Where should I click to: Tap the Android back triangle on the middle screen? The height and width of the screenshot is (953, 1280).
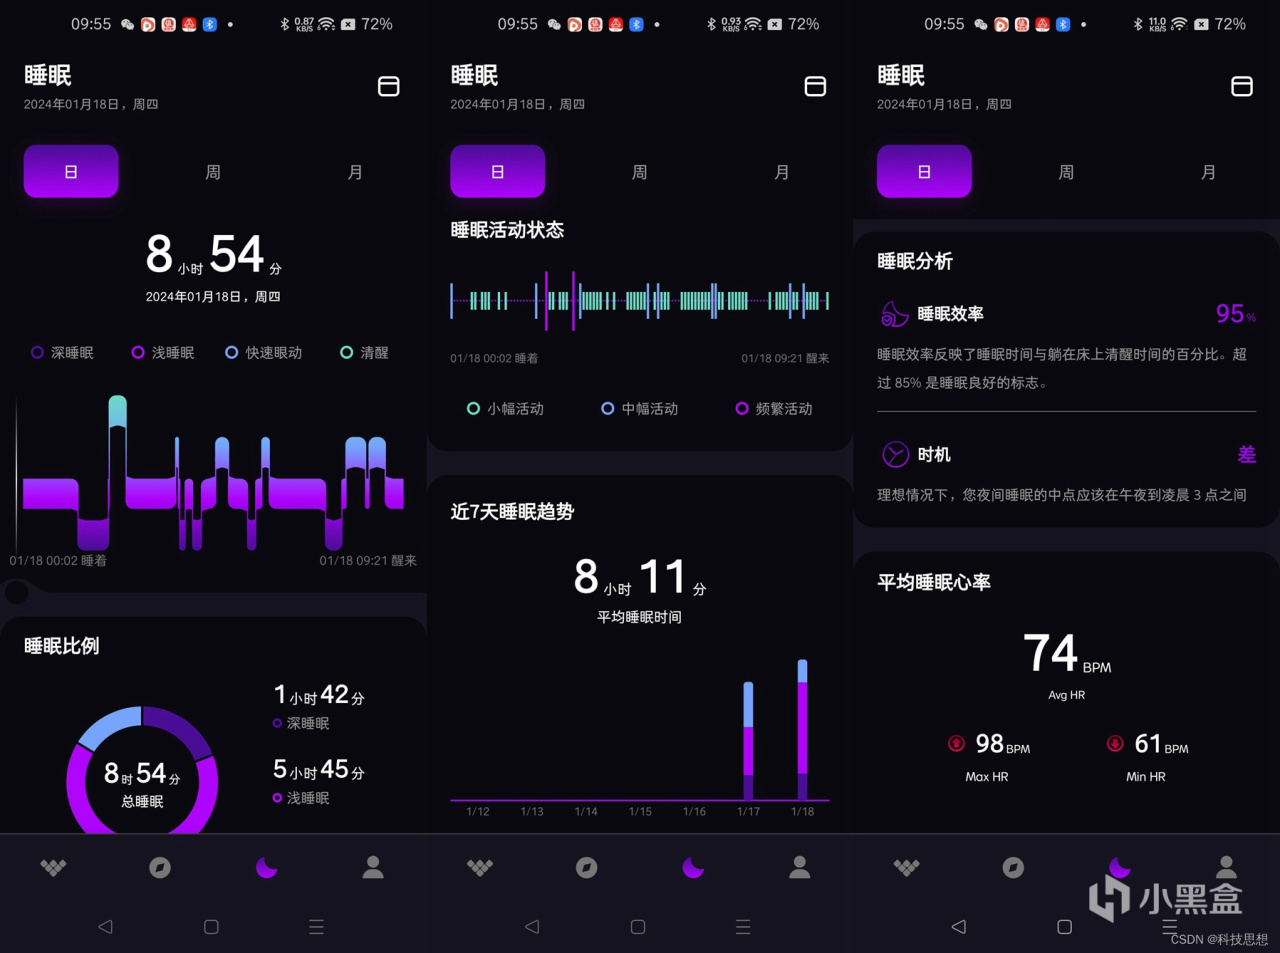532,927
